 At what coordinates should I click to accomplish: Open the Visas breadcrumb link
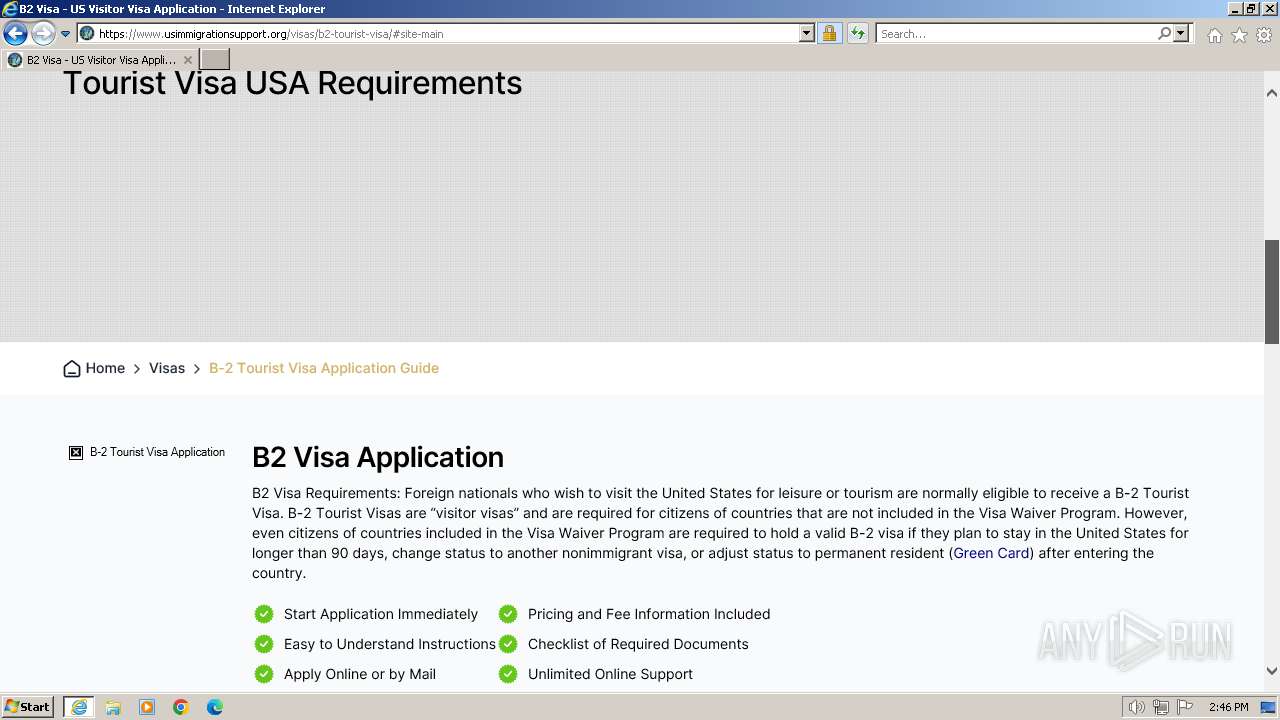click(x=167, y=368)
